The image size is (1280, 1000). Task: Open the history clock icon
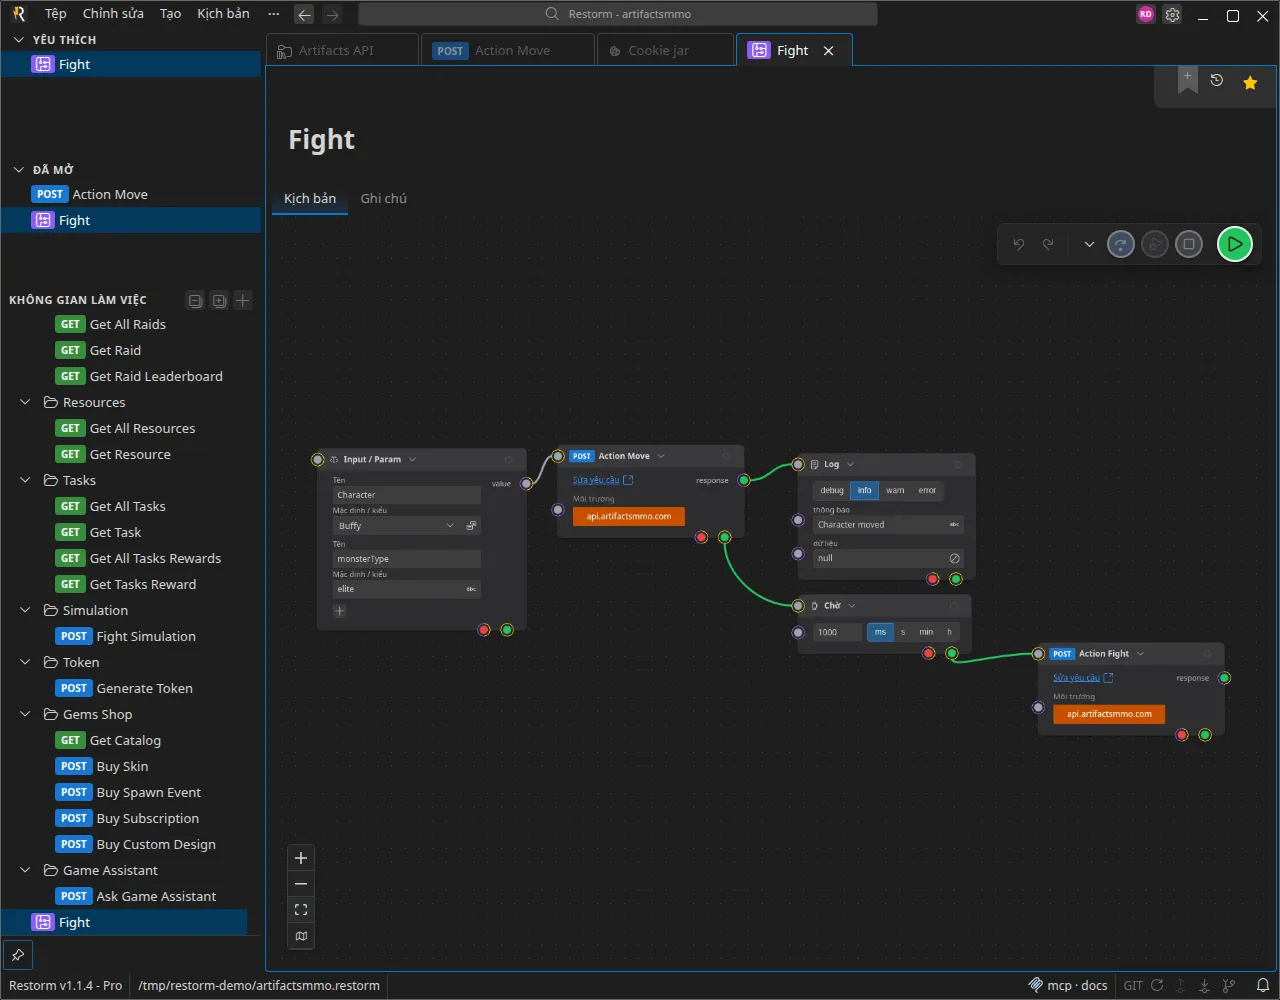click(x=1217, y=81)
